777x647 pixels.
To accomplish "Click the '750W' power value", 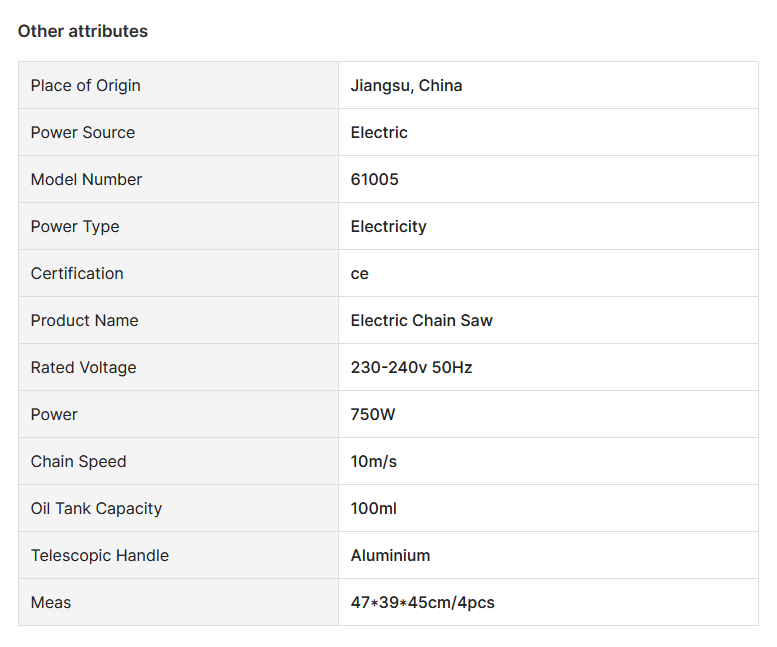I will 373,414.
